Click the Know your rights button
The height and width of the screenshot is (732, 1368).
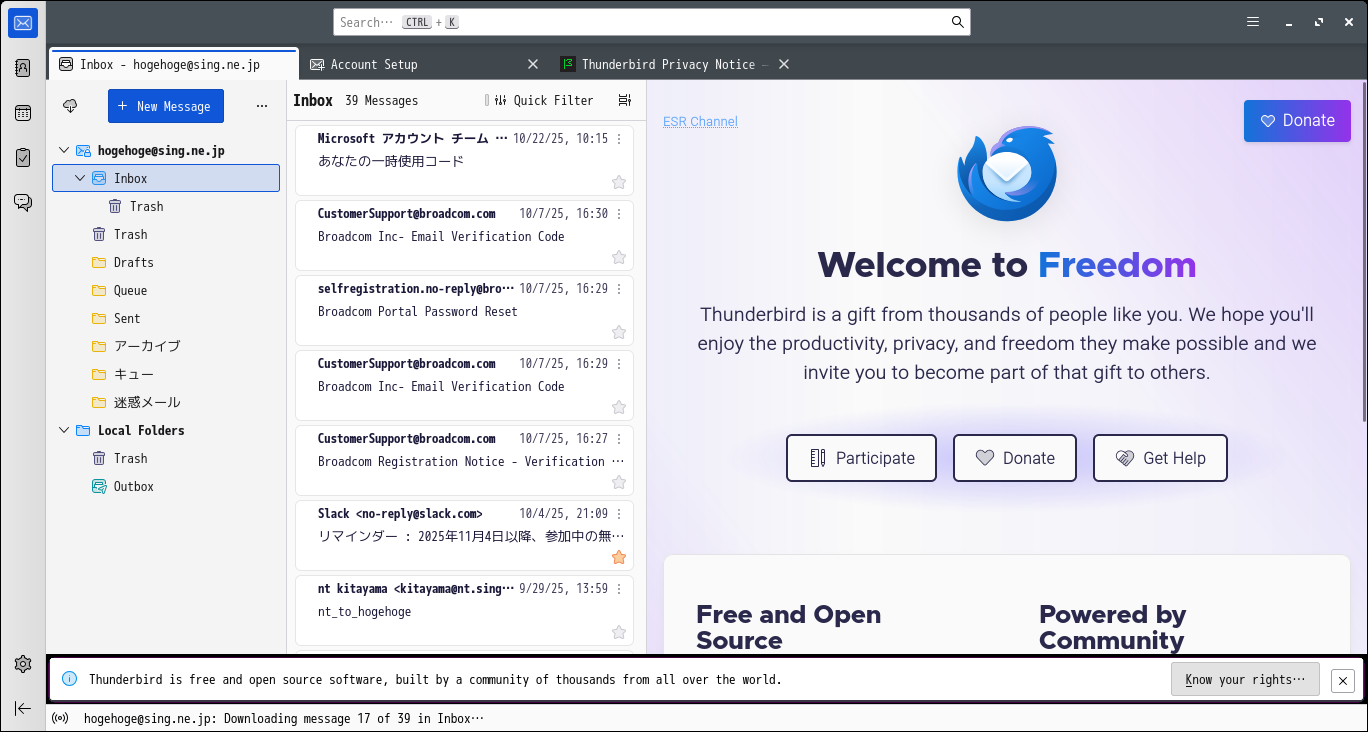[x=1245, y=680]
